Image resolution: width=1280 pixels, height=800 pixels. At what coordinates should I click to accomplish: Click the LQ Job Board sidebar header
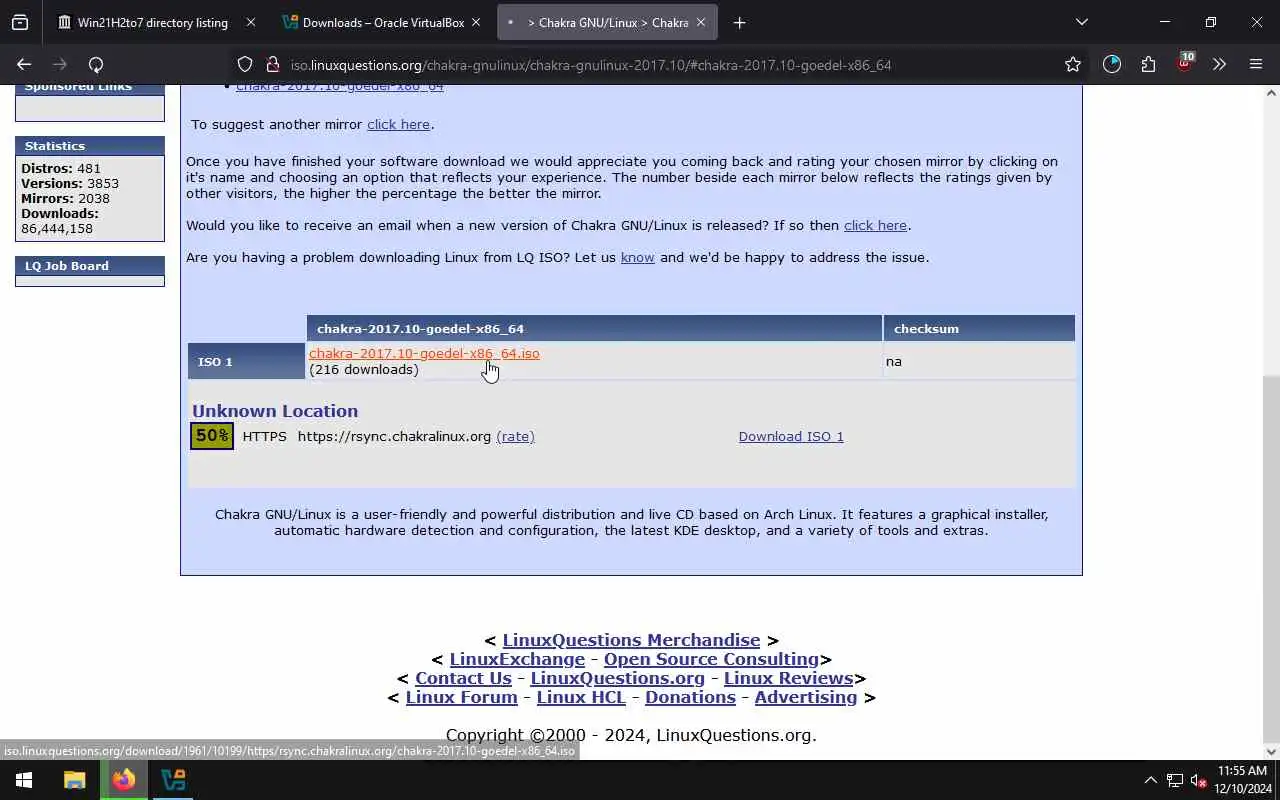point(90,266)
